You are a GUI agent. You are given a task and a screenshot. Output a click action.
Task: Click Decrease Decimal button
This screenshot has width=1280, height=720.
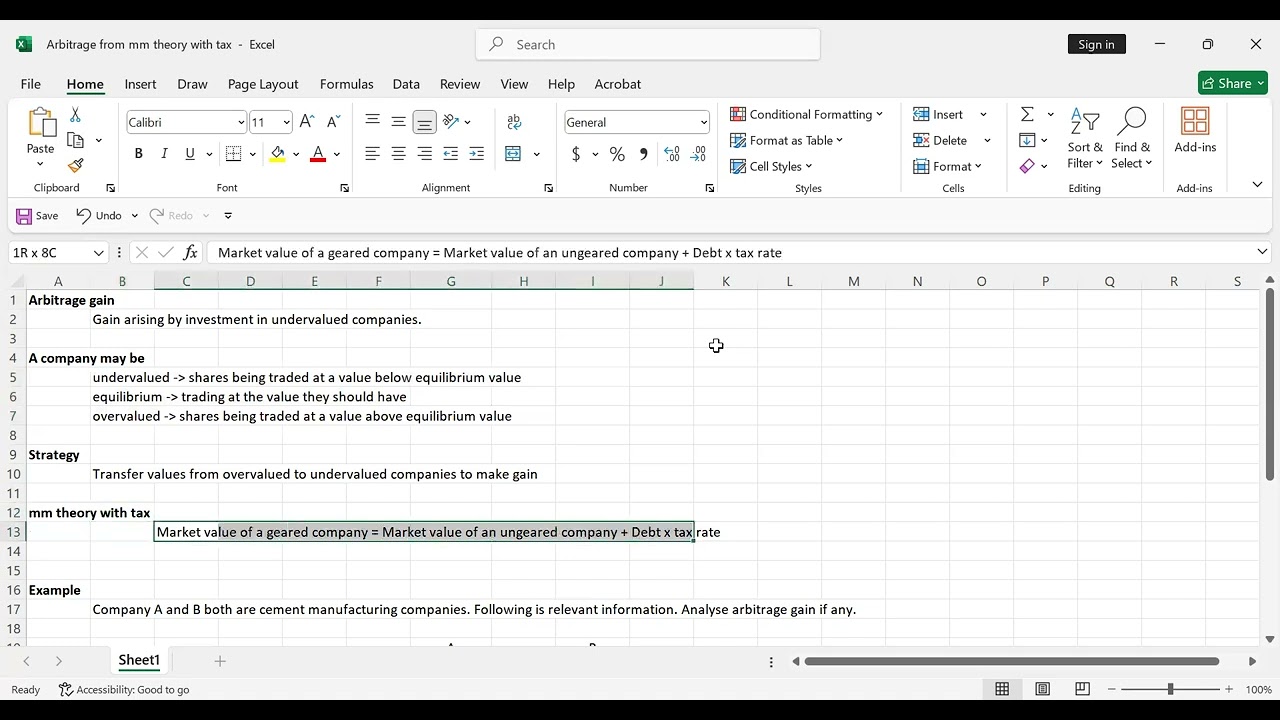(x=698, y=154)
